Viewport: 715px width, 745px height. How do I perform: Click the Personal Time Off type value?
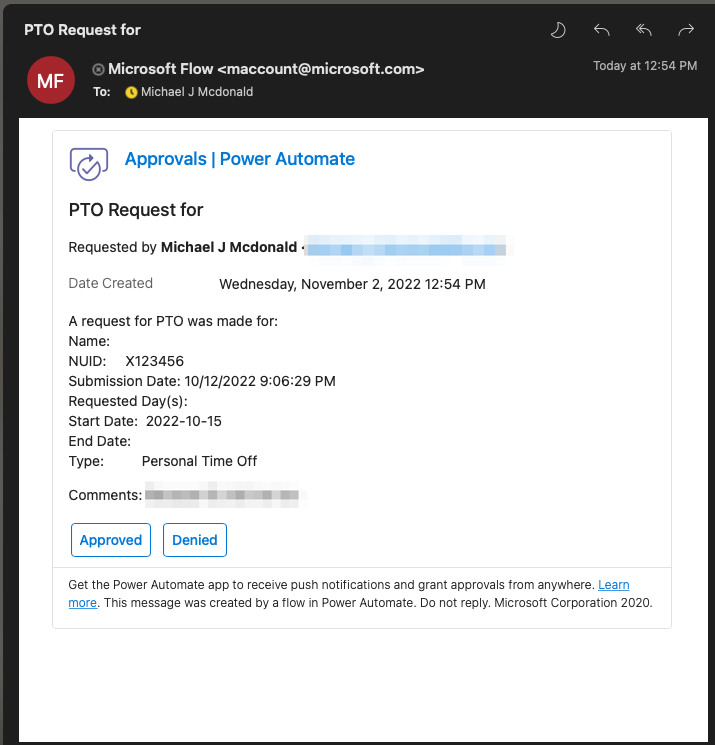click(199, 461)
